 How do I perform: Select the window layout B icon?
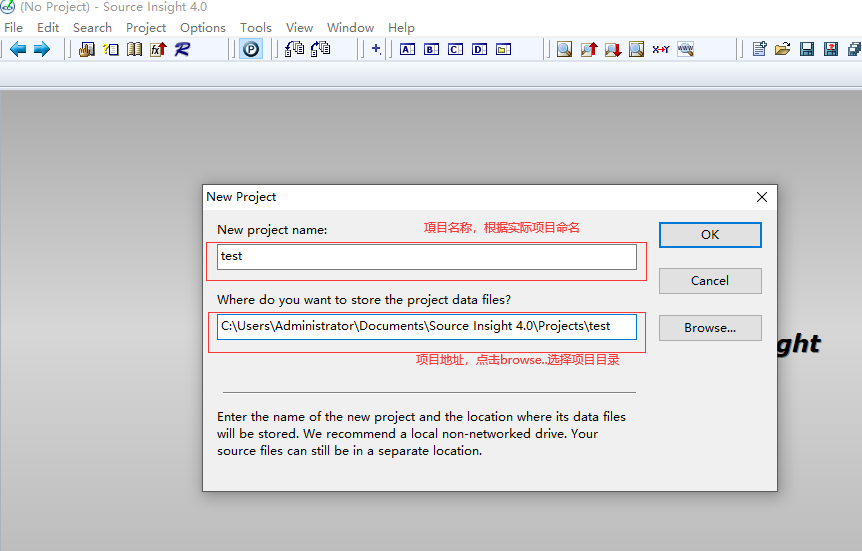click(x=432, y=49)
